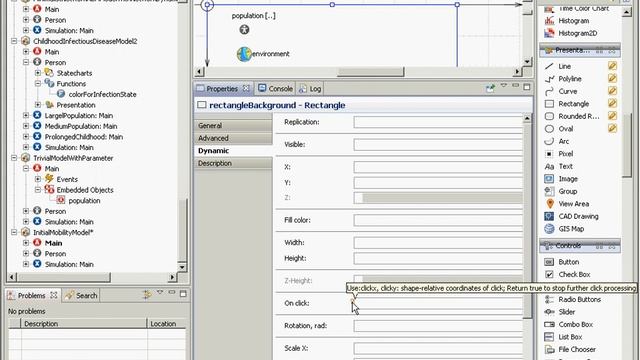Screen dimensions: 640x360
Task: Switch to Advanced properties section
Action: tap(233, 138)
